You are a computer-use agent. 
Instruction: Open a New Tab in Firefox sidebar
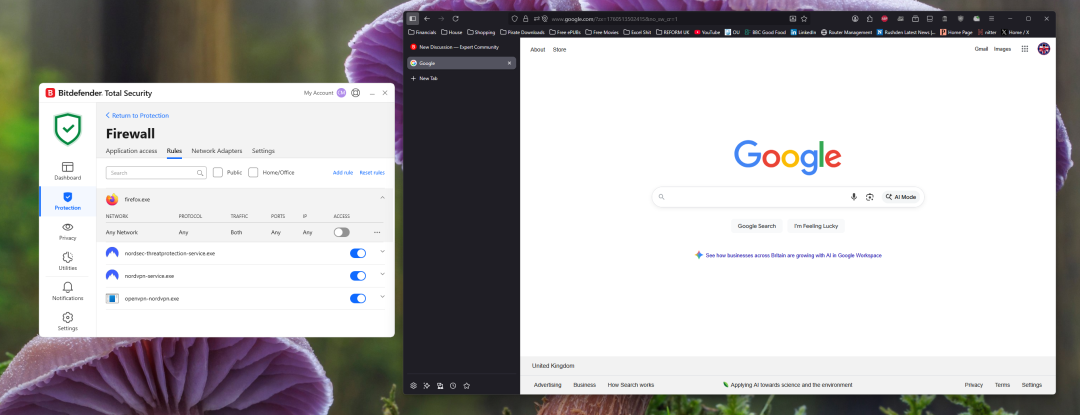pos(461,78)
